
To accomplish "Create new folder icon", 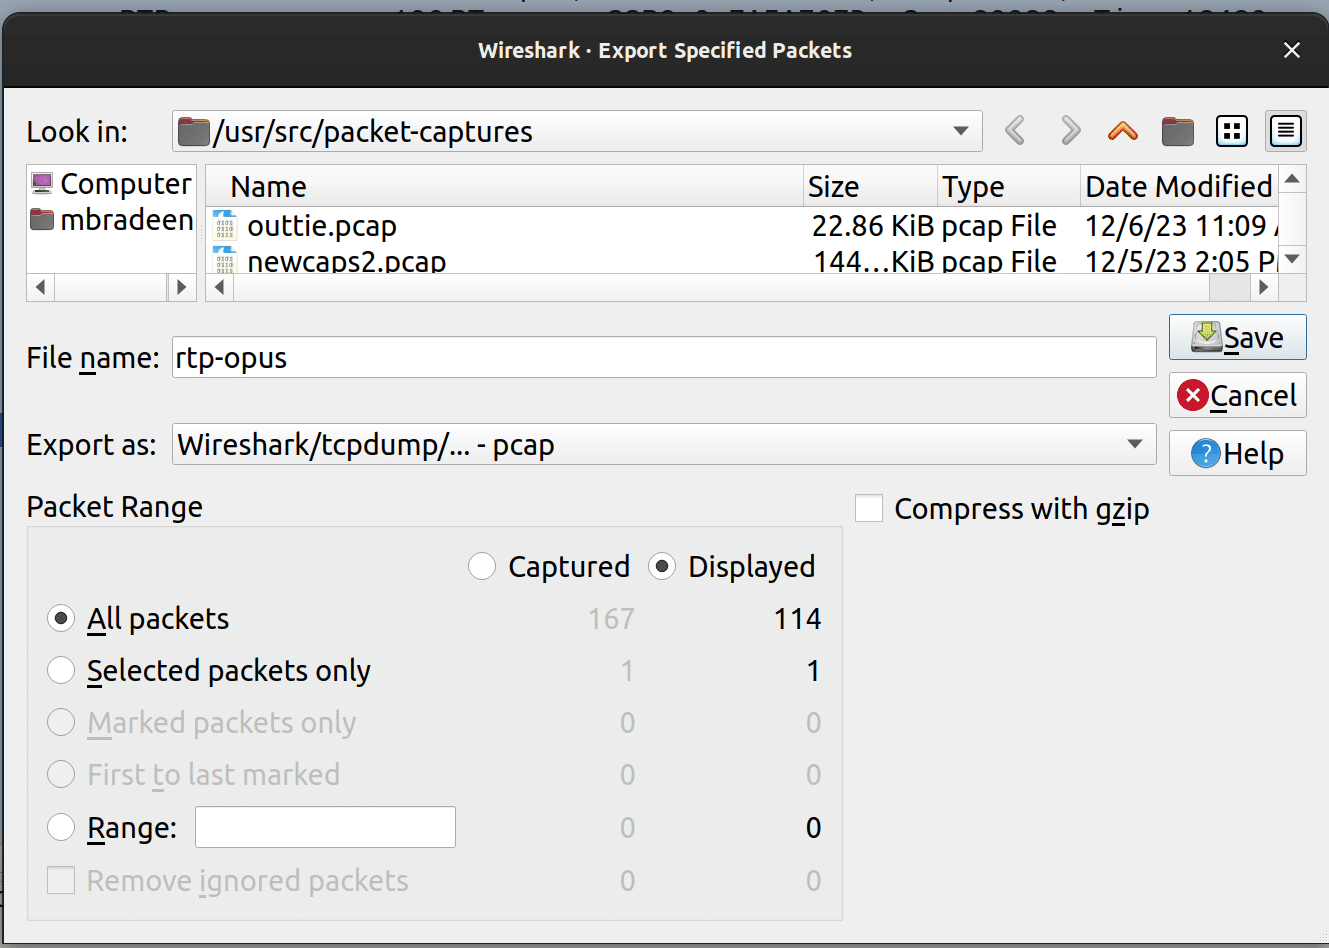I will (1178, 131).
